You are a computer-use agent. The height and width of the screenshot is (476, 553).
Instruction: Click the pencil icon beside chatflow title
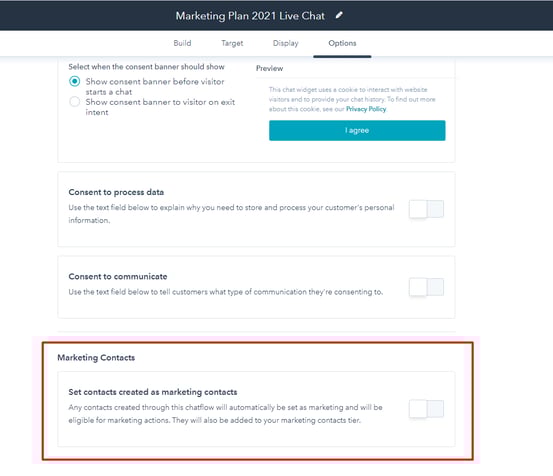pyautogui.click(x=339, y=16)
